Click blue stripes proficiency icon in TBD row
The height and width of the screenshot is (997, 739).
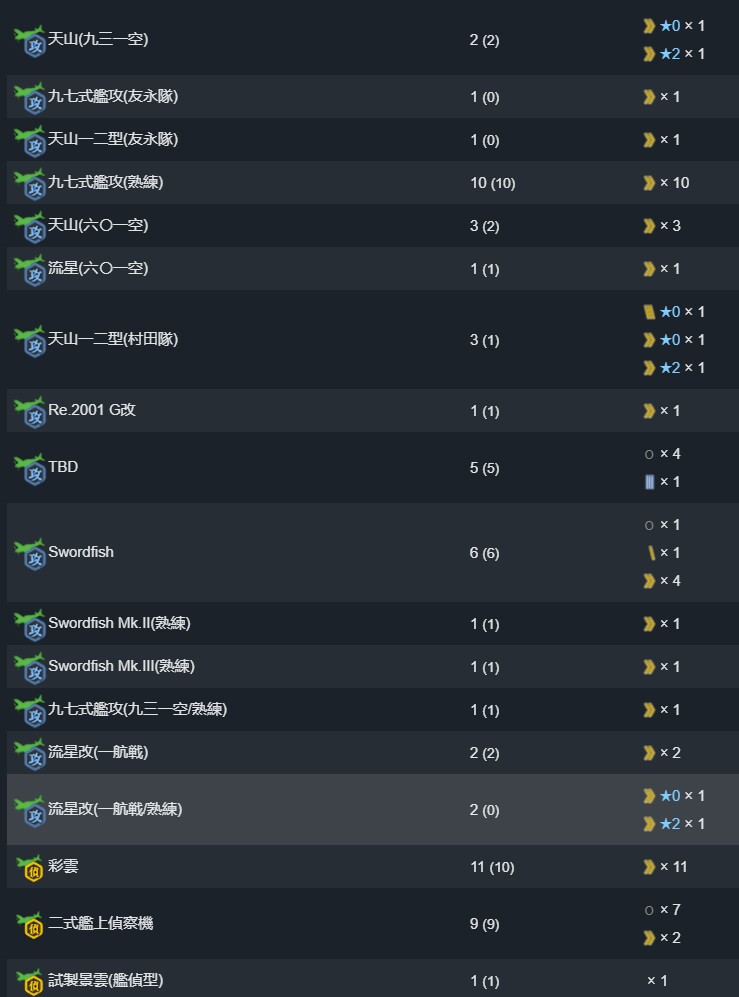(x=649, y=482)
